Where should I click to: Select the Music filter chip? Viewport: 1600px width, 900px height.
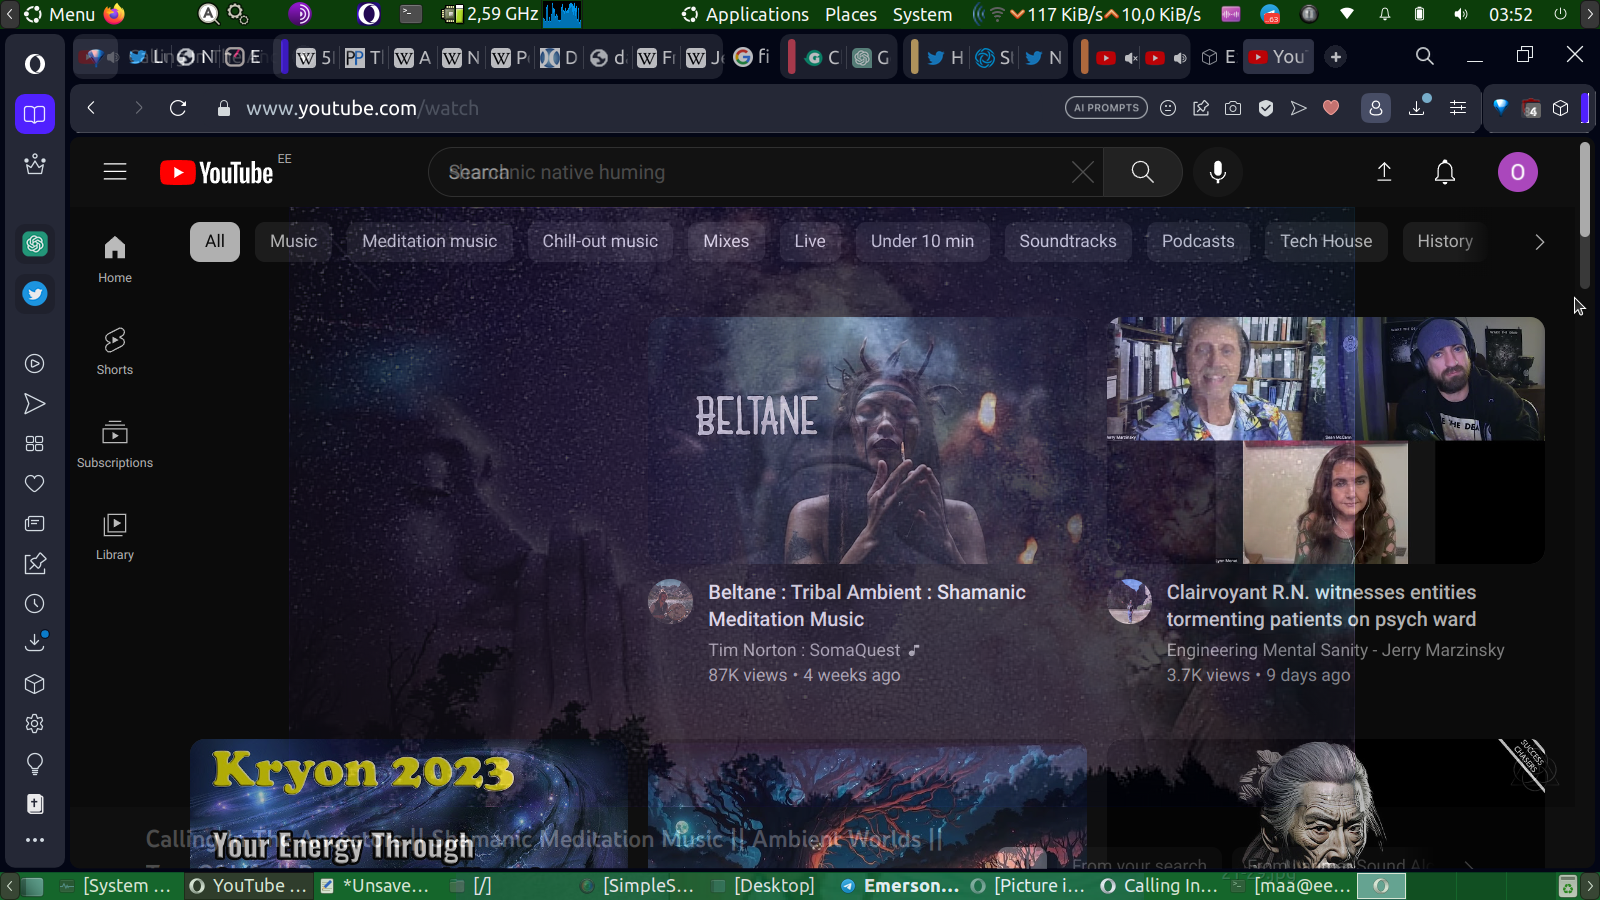point(293,241)
